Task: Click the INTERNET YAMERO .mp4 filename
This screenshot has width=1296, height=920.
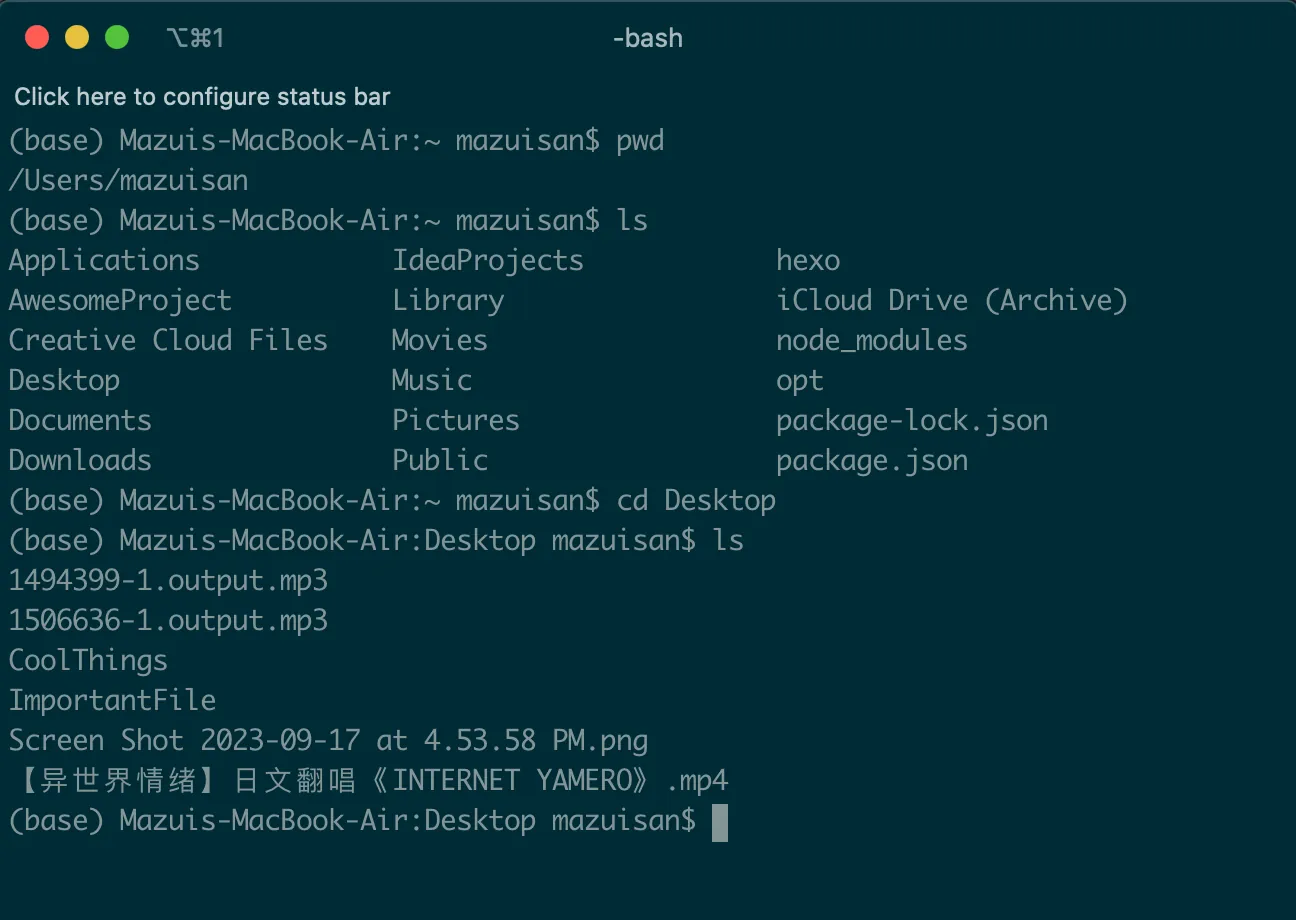Action: pos(369,781)
